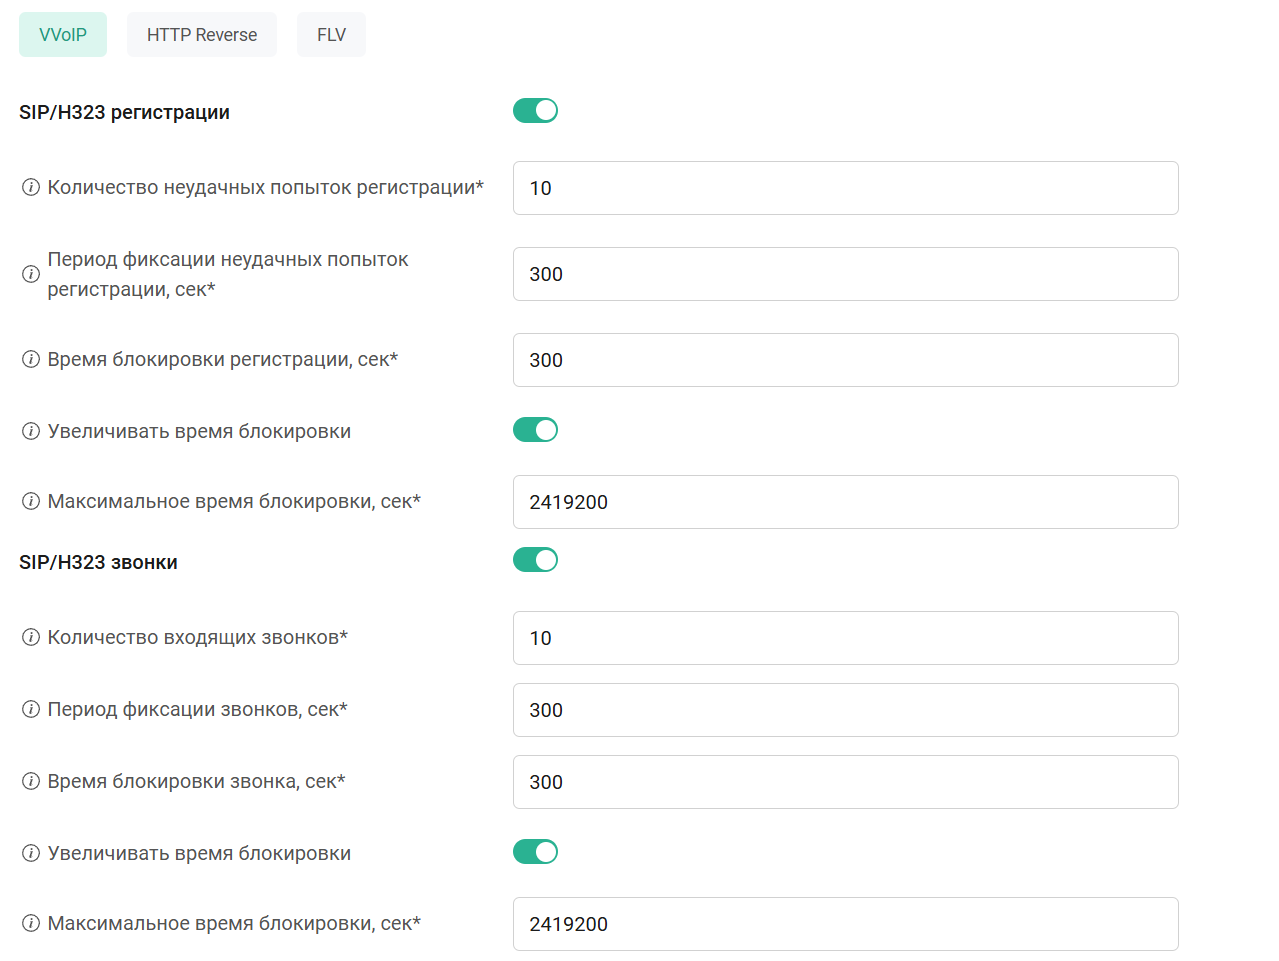This screenshot has height=961, width=1279.
Task: Click info icon beside "Количество неудачных попыток регистрации"
Action: [31, 188]
